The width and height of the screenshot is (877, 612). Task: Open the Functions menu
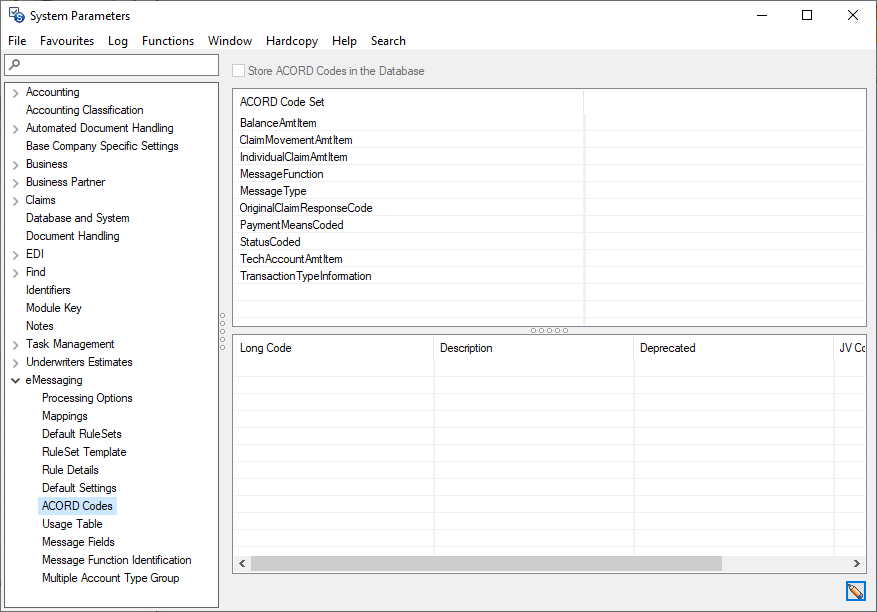click(x=167, y=41)
